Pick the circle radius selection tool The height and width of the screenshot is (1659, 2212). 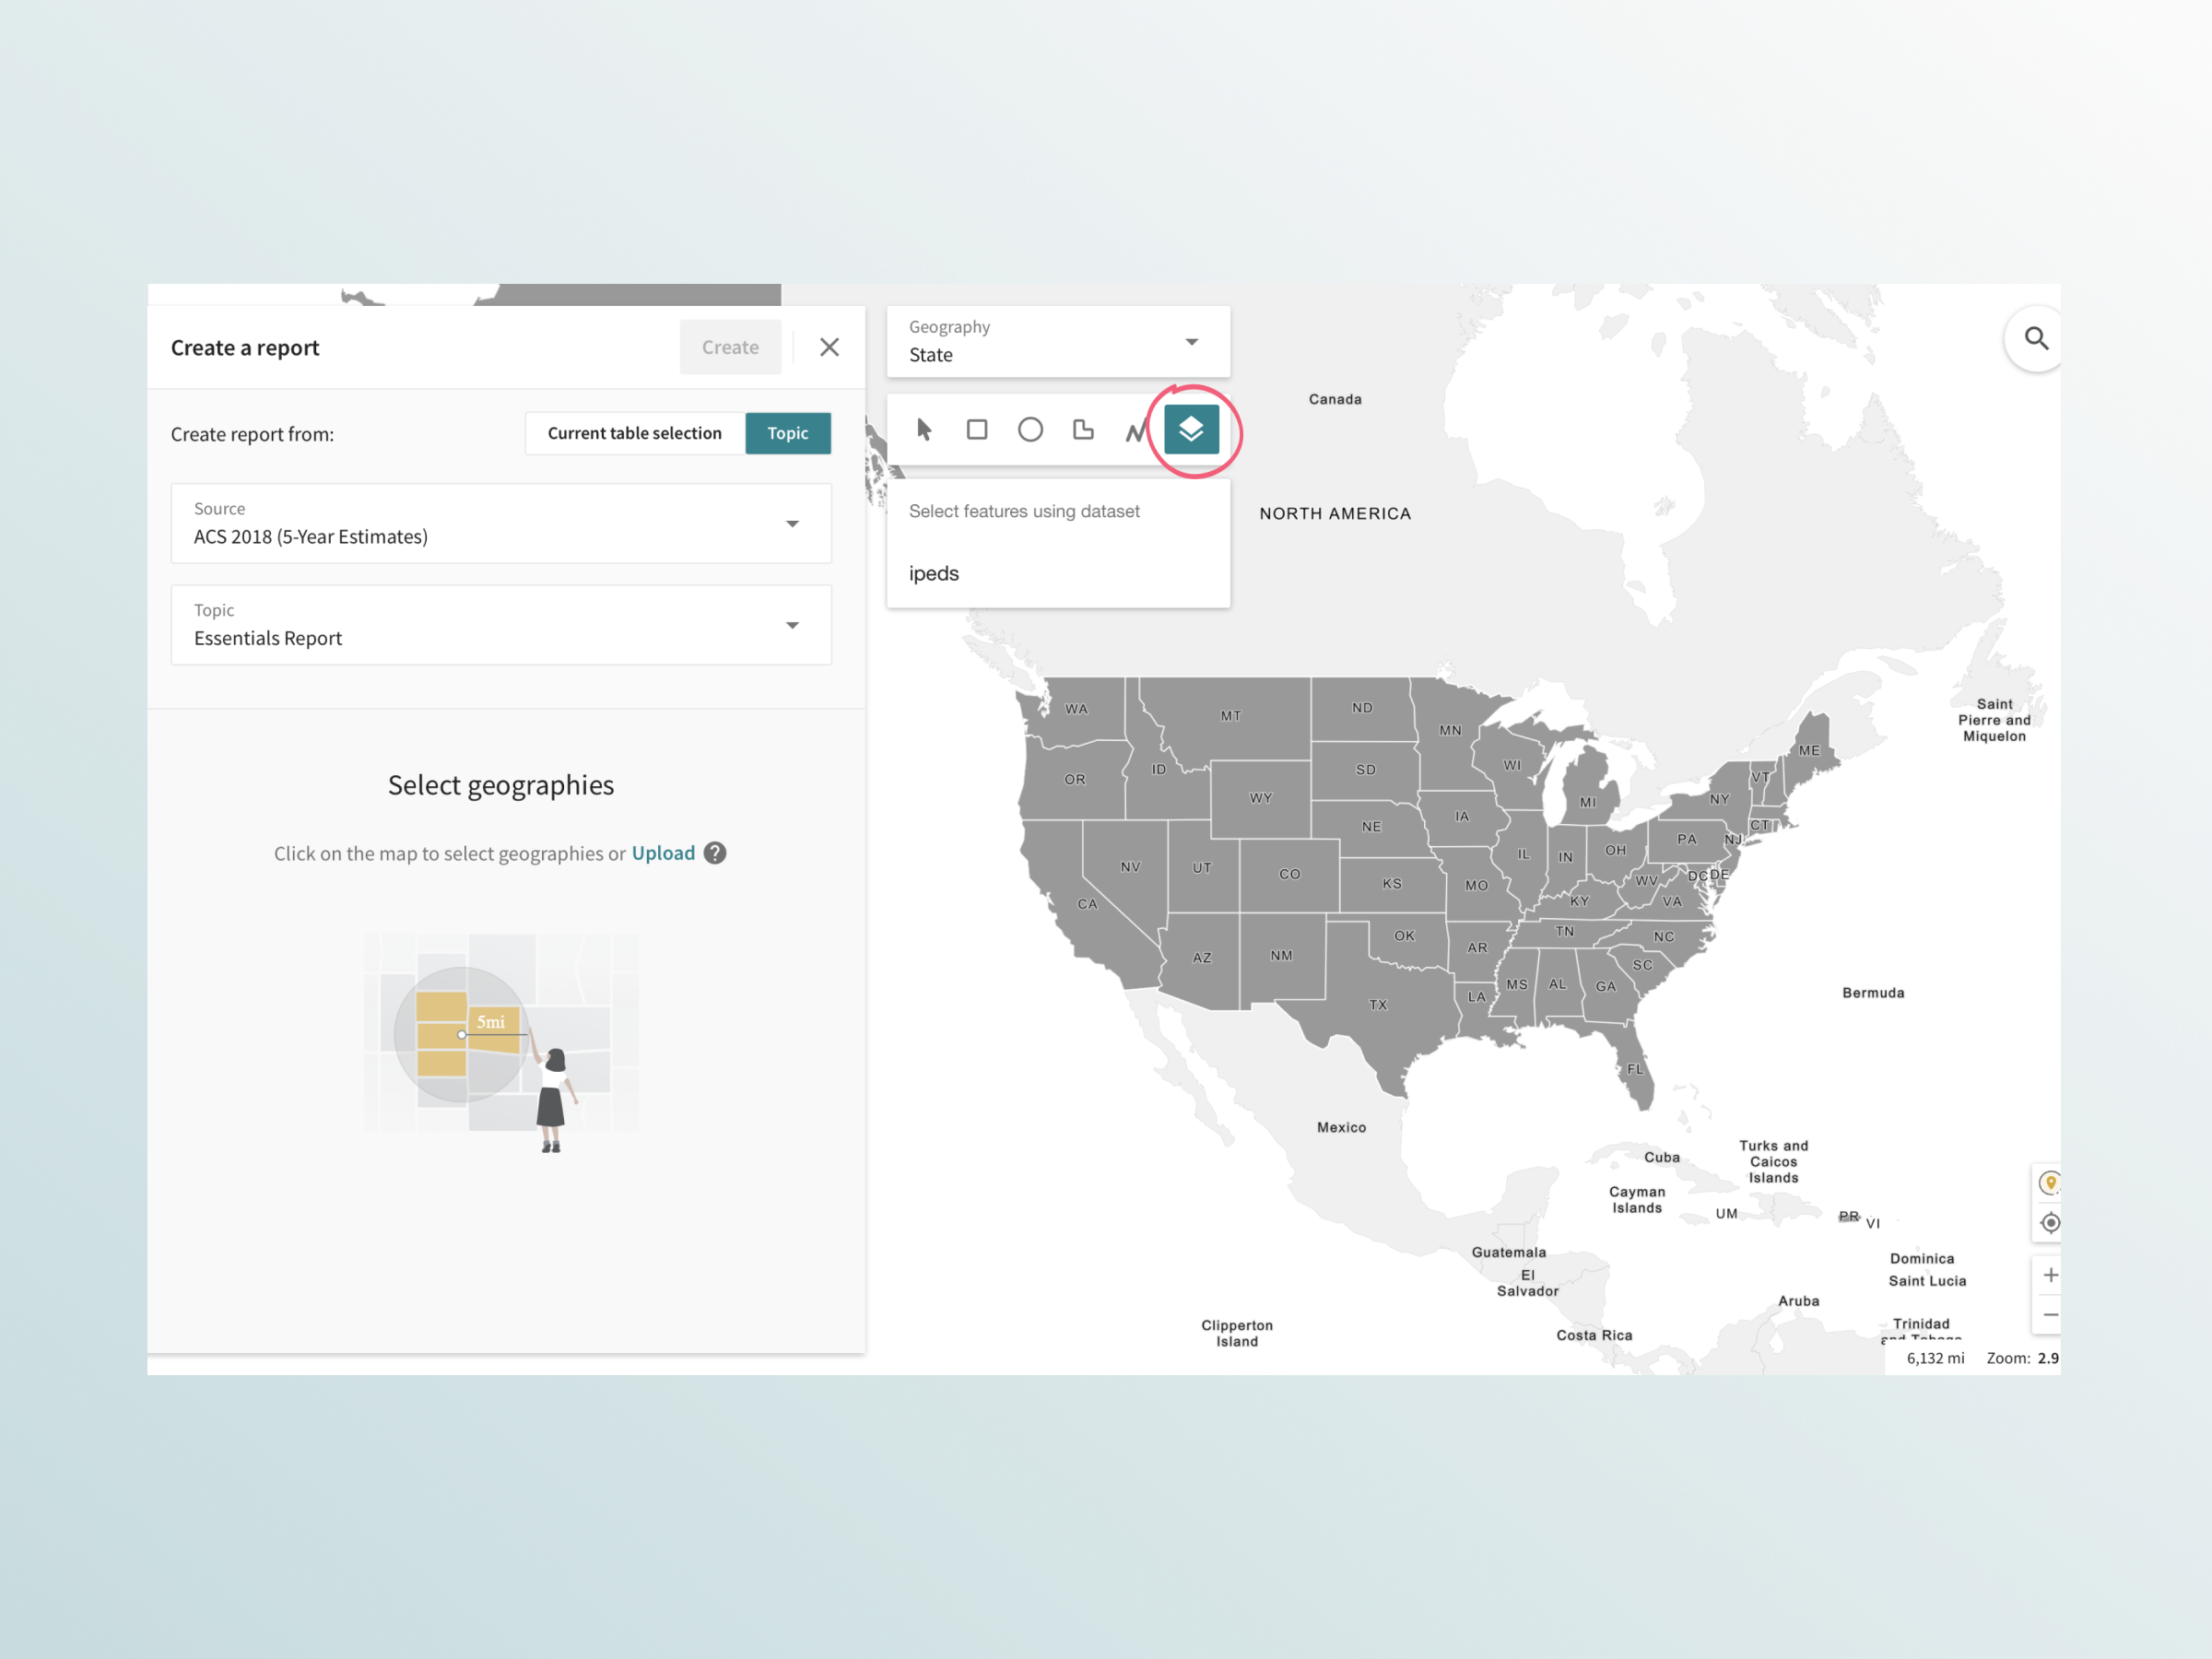click(x=1030, y=430)
